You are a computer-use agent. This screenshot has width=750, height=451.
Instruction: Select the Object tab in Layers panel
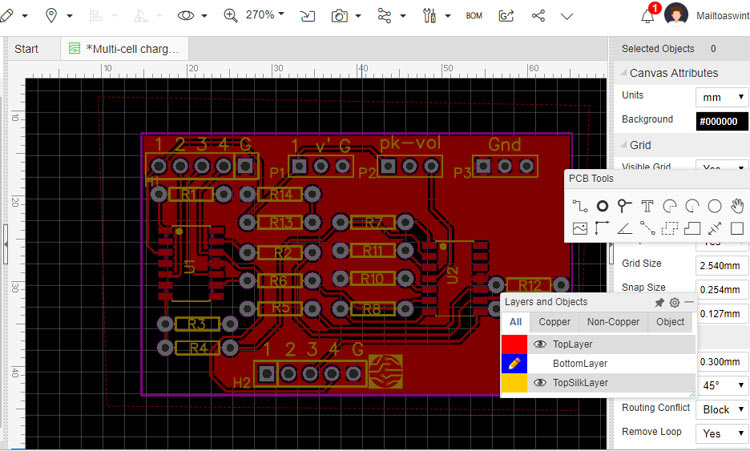pyautogui.click(x=670, y=322)
